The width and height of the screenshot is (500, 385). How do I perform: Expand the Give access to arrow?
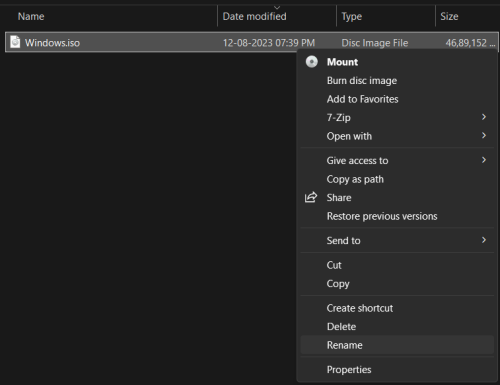484,160
